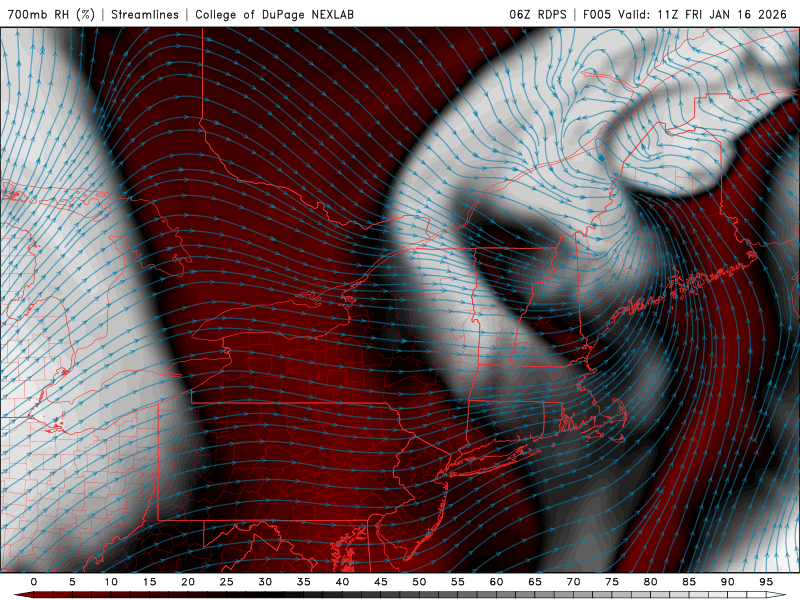
Task: Click the color scale at value 25
Action: (227, 595)
